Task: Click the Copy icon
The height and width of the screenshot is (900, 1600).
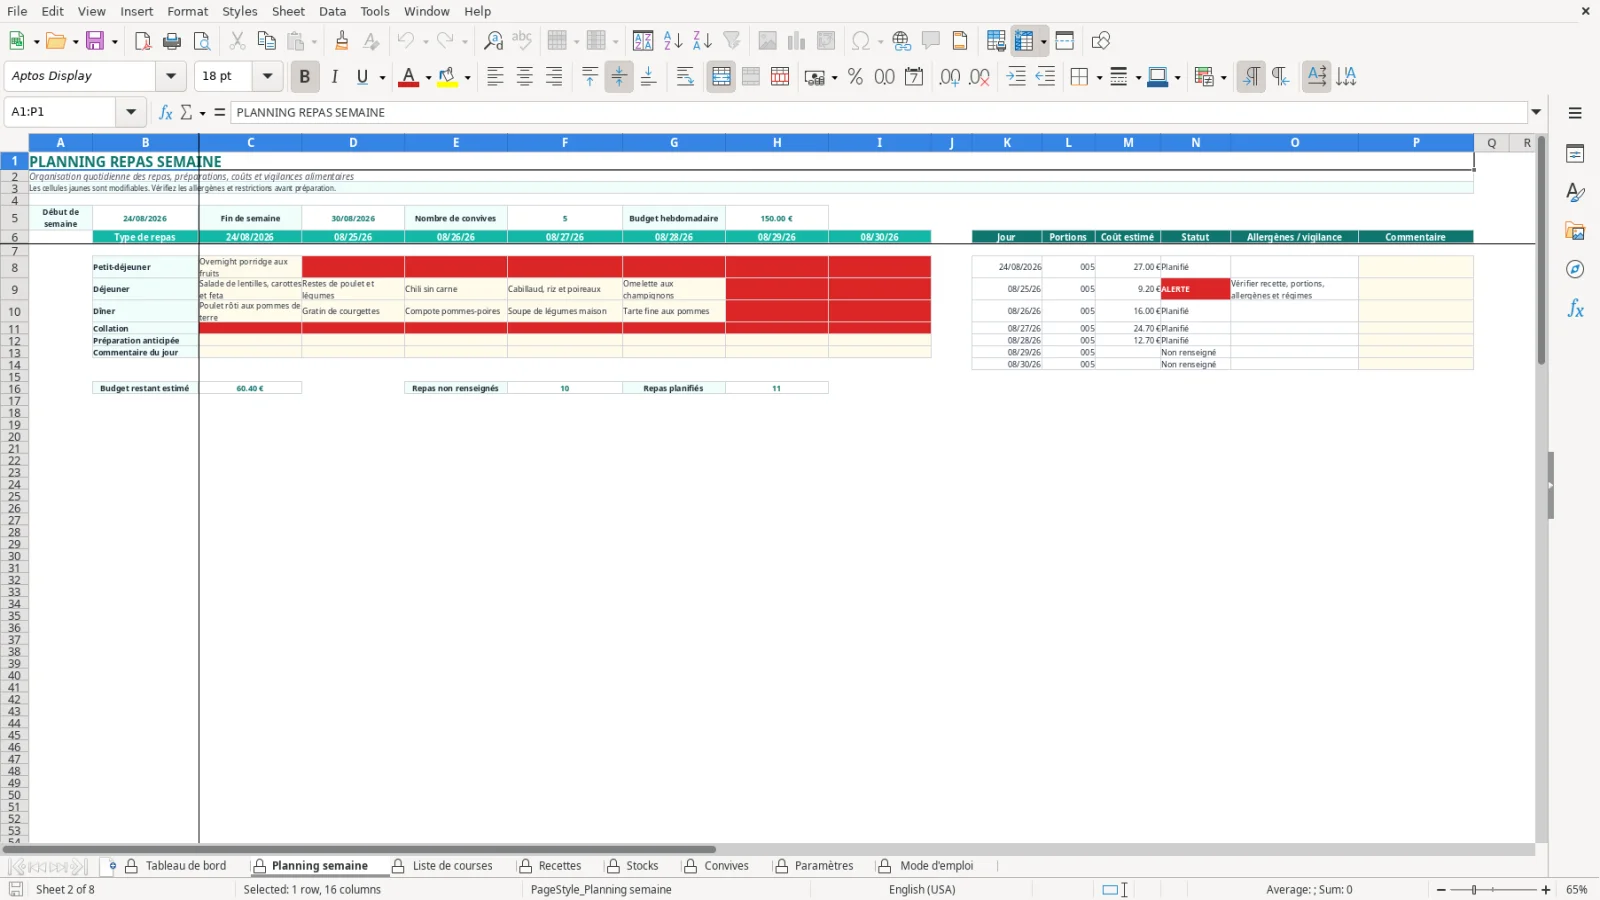Action: [266, 41]
